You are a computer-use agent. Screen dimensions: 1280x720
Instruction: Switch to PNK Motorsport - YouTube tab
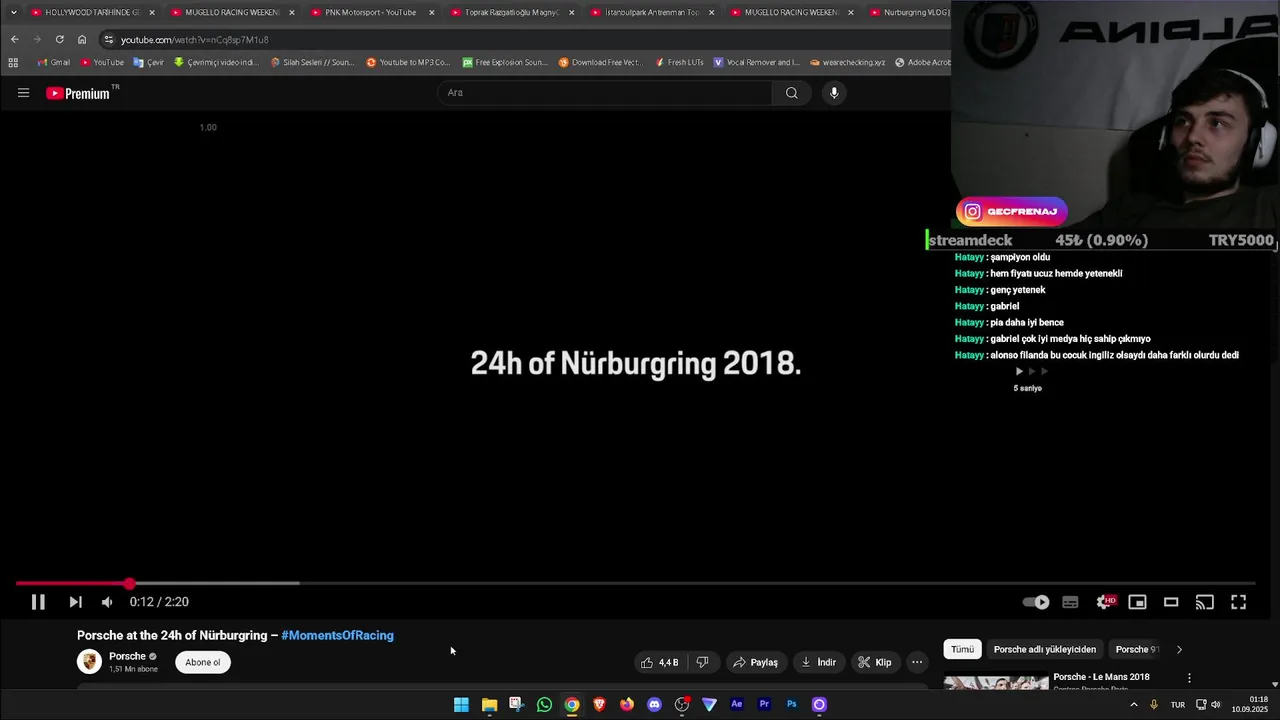click(370, 12)
